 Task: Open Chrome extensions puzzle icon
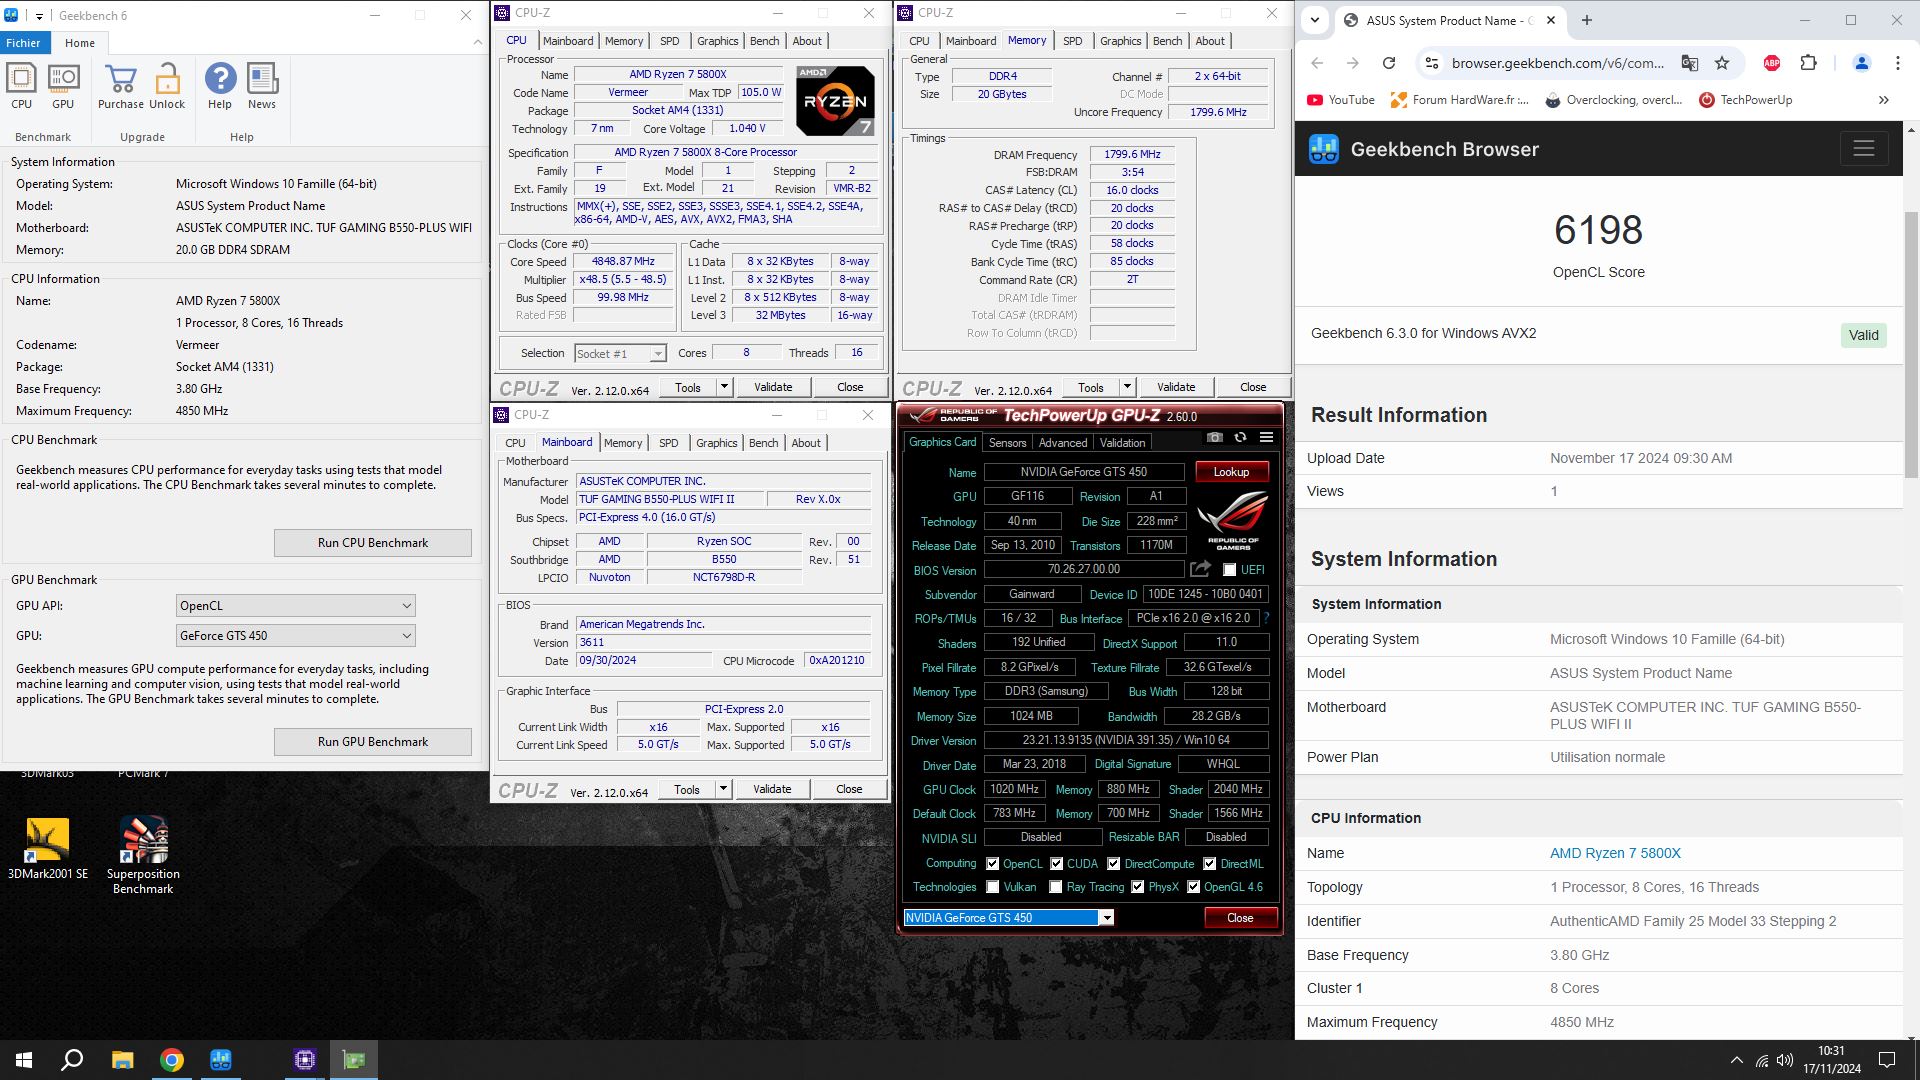coord(1808,63)
